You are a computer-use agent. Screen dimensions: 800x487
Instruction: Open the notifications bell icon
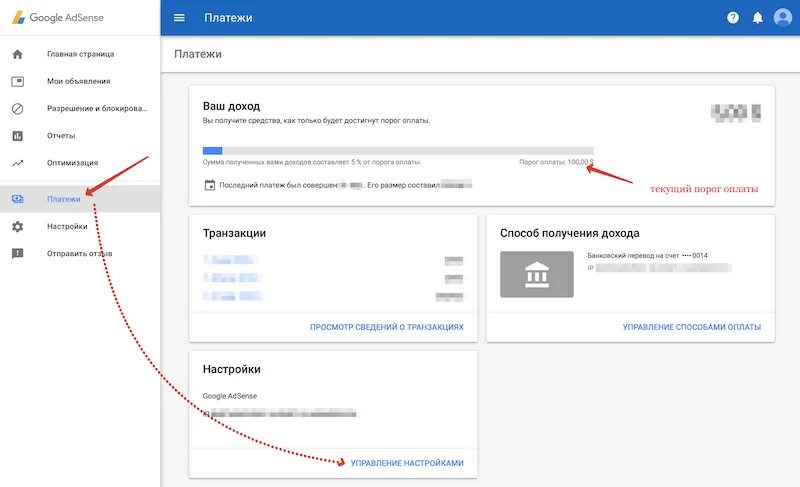tap(758, 18)
